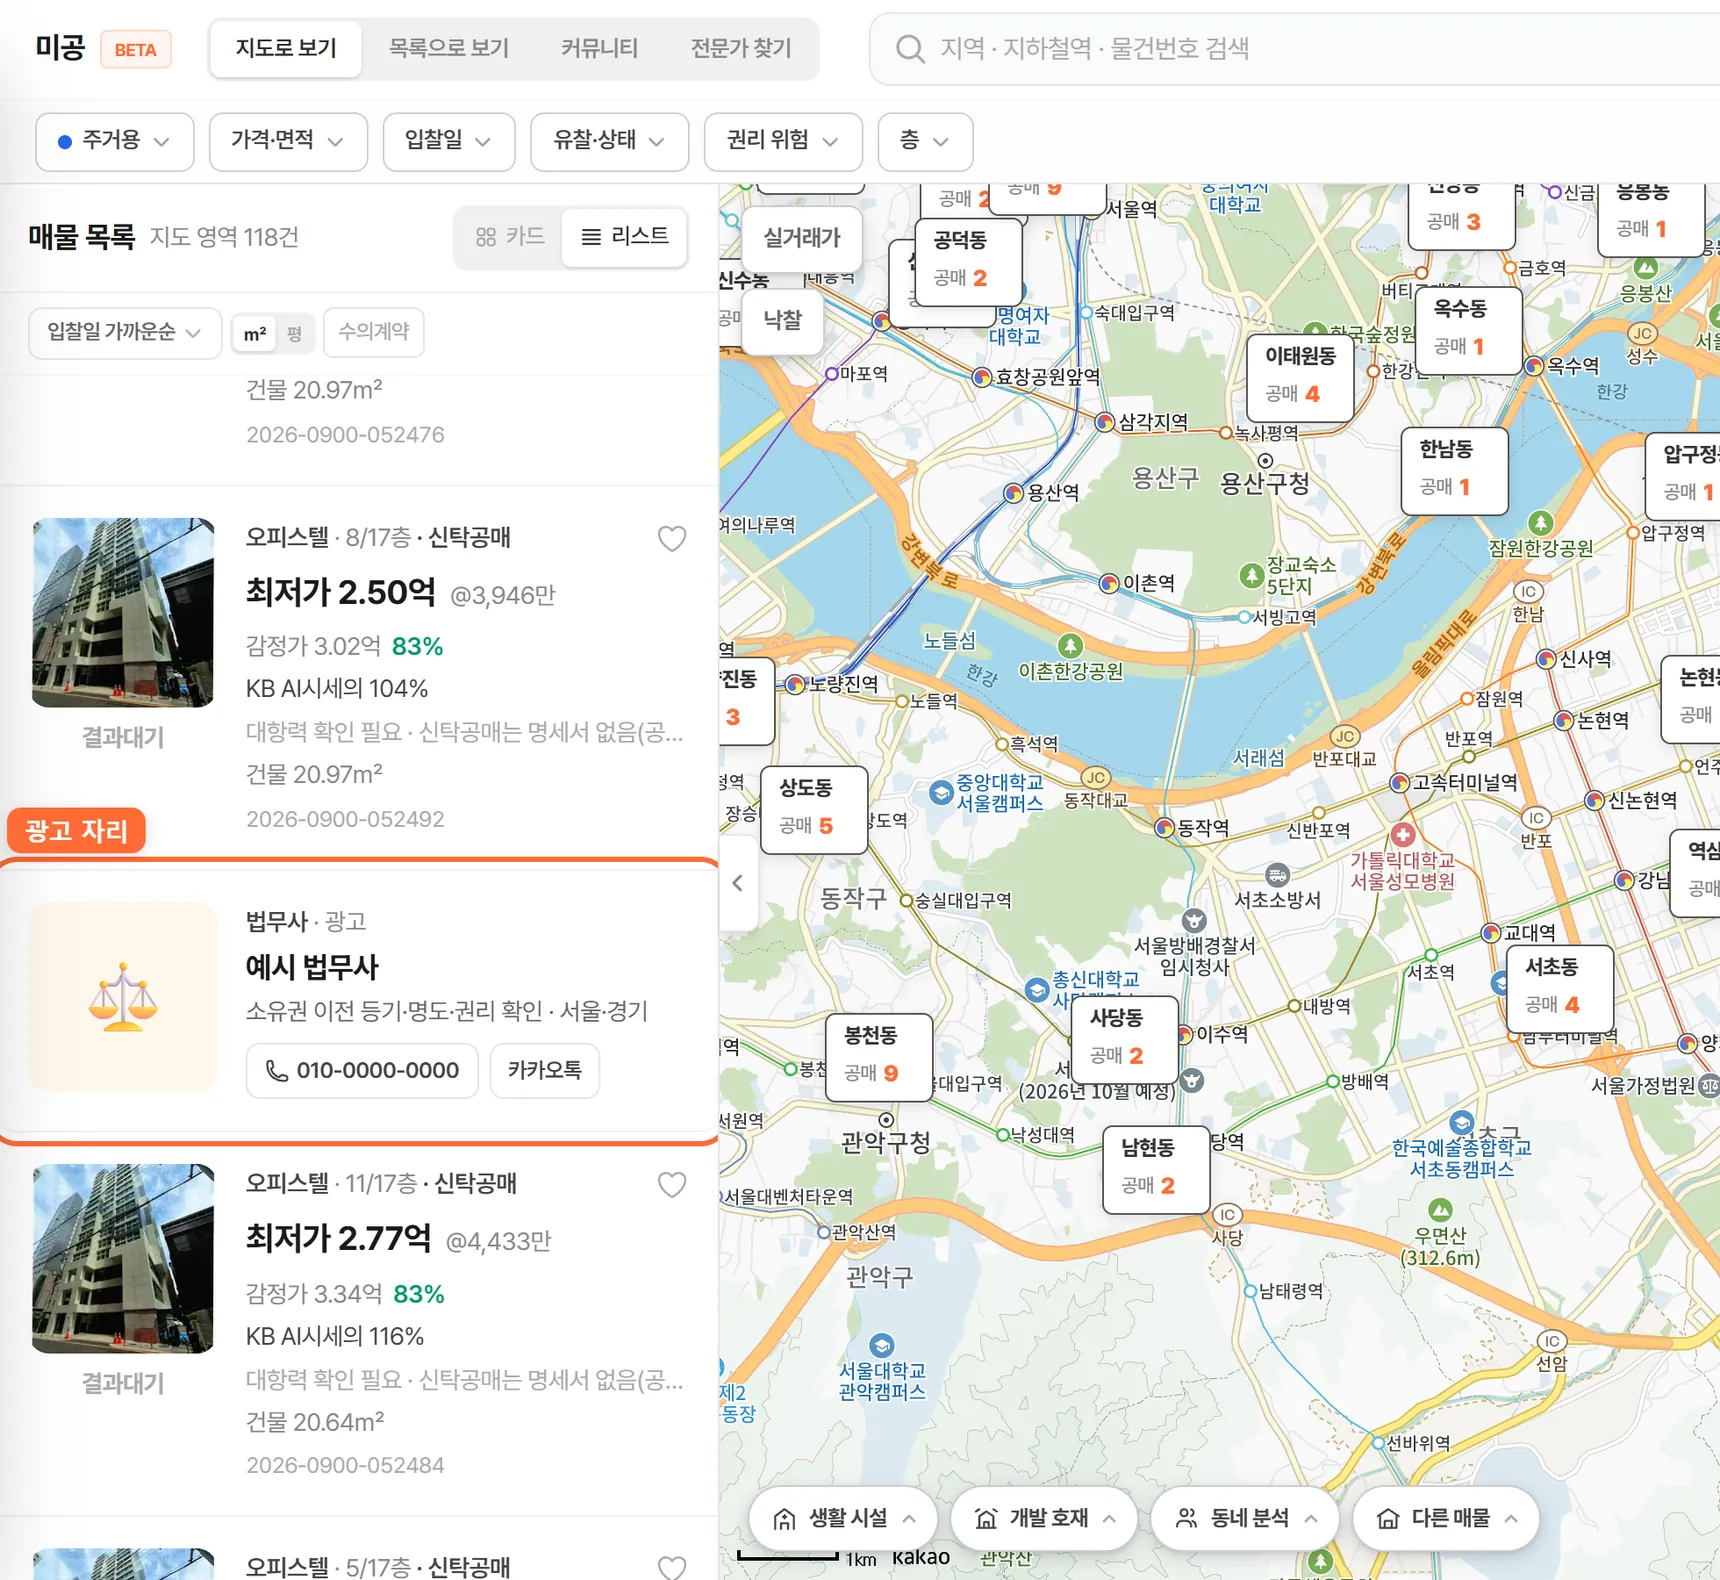The width and height of the screenshot is (1720, 1580).
Task: Favorite the 5/17층 오피스텔 listing heart
Action: pyautogui.click(x=672, y=1567)
